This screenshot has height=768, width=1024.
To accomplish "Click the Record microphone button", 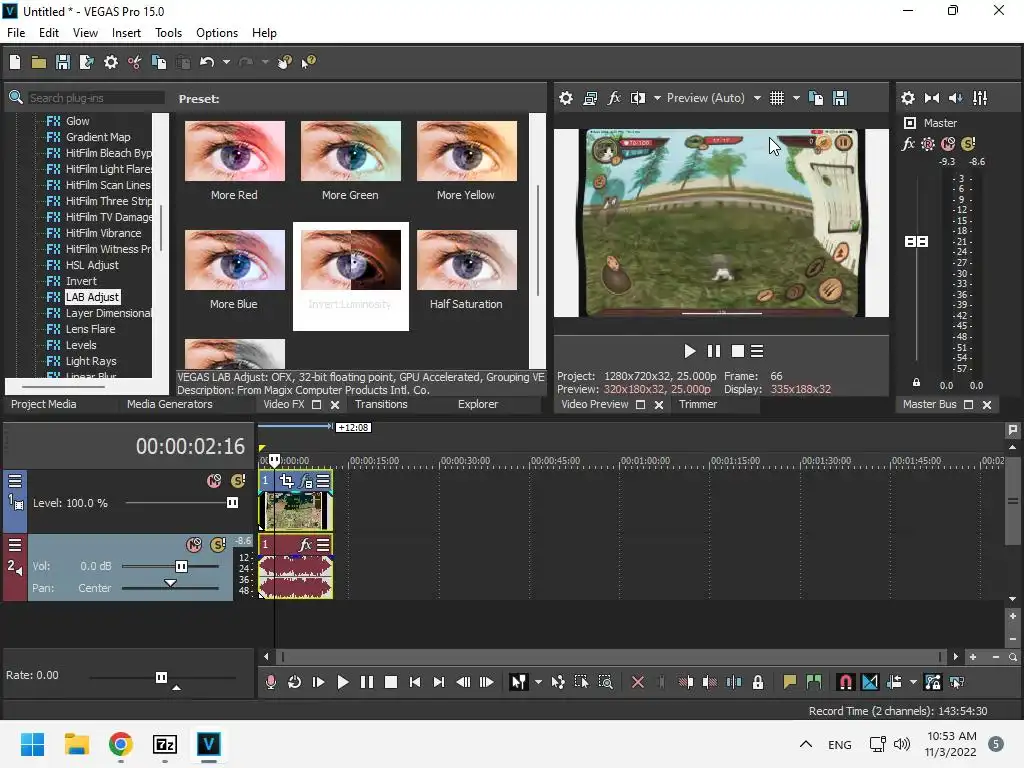I will pos(270,682).
